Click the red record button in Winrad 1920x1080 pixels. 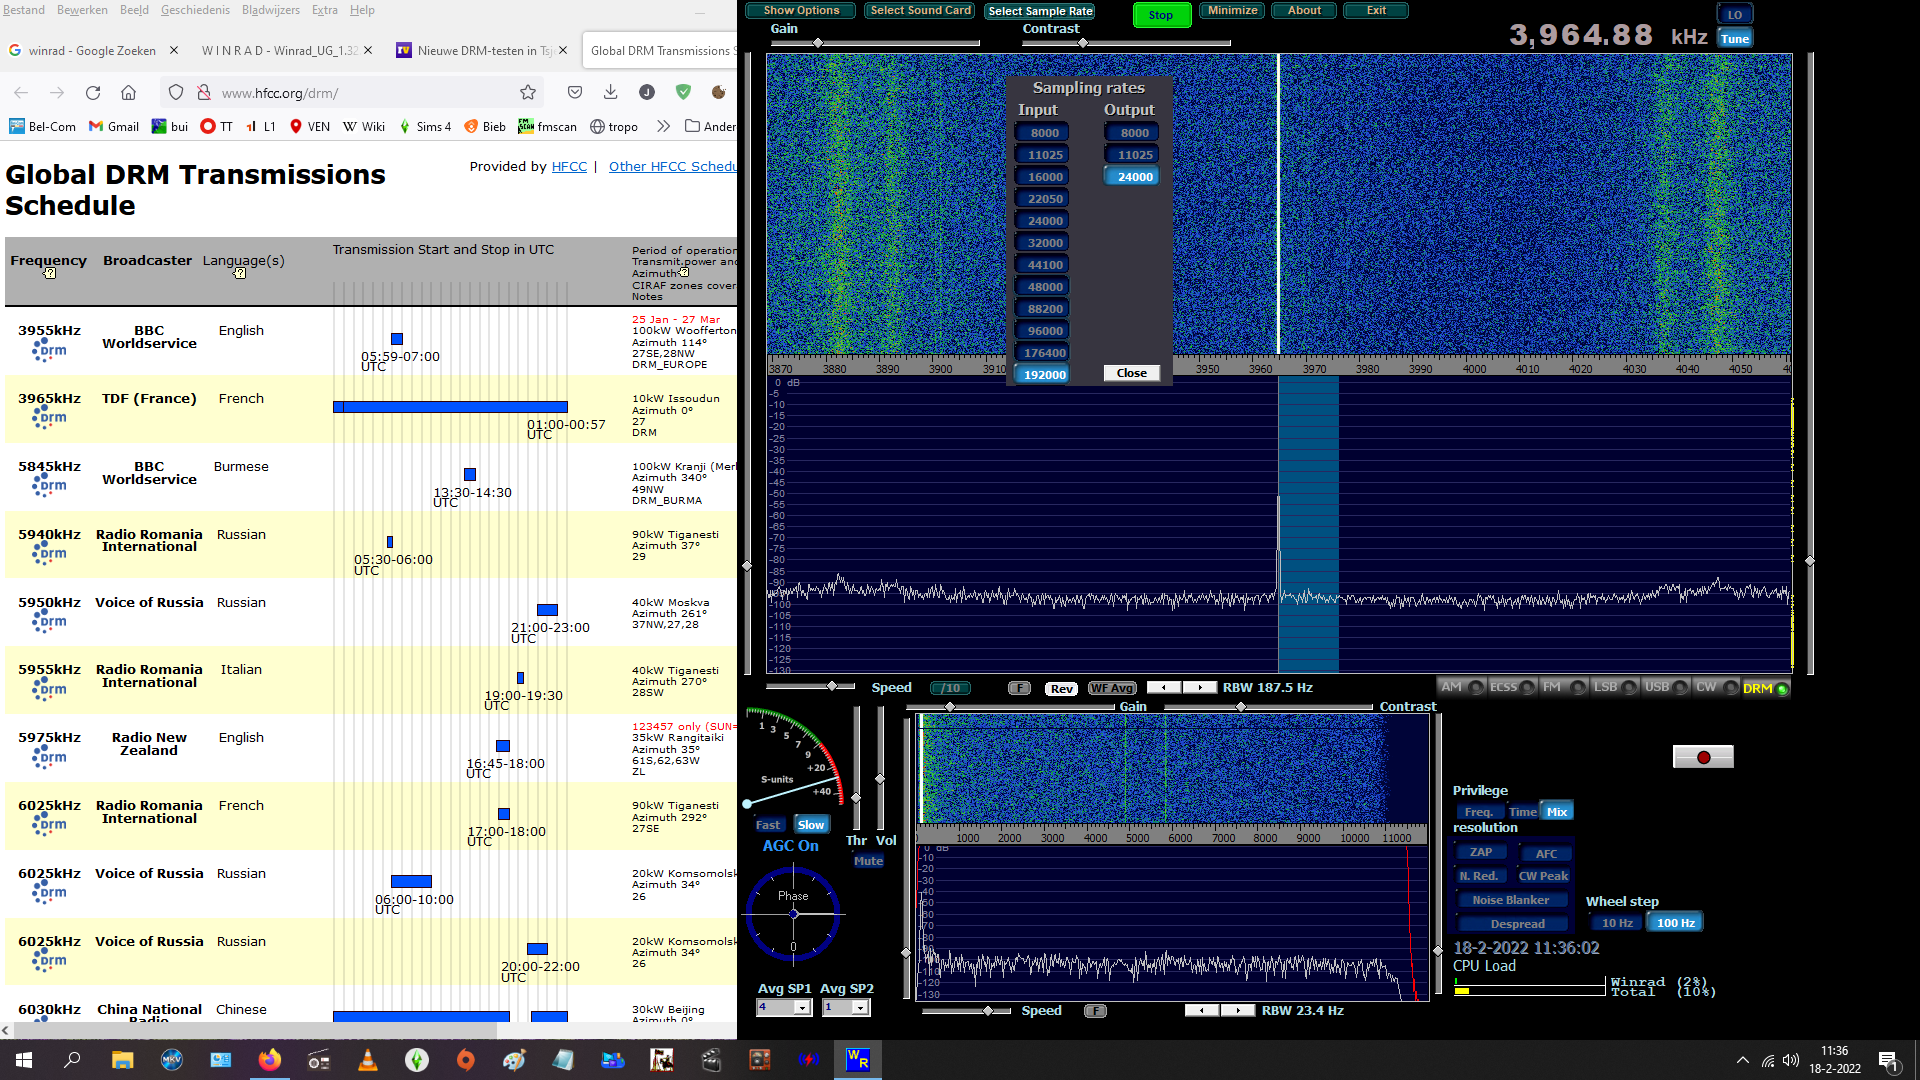[x=1703, y=757]
